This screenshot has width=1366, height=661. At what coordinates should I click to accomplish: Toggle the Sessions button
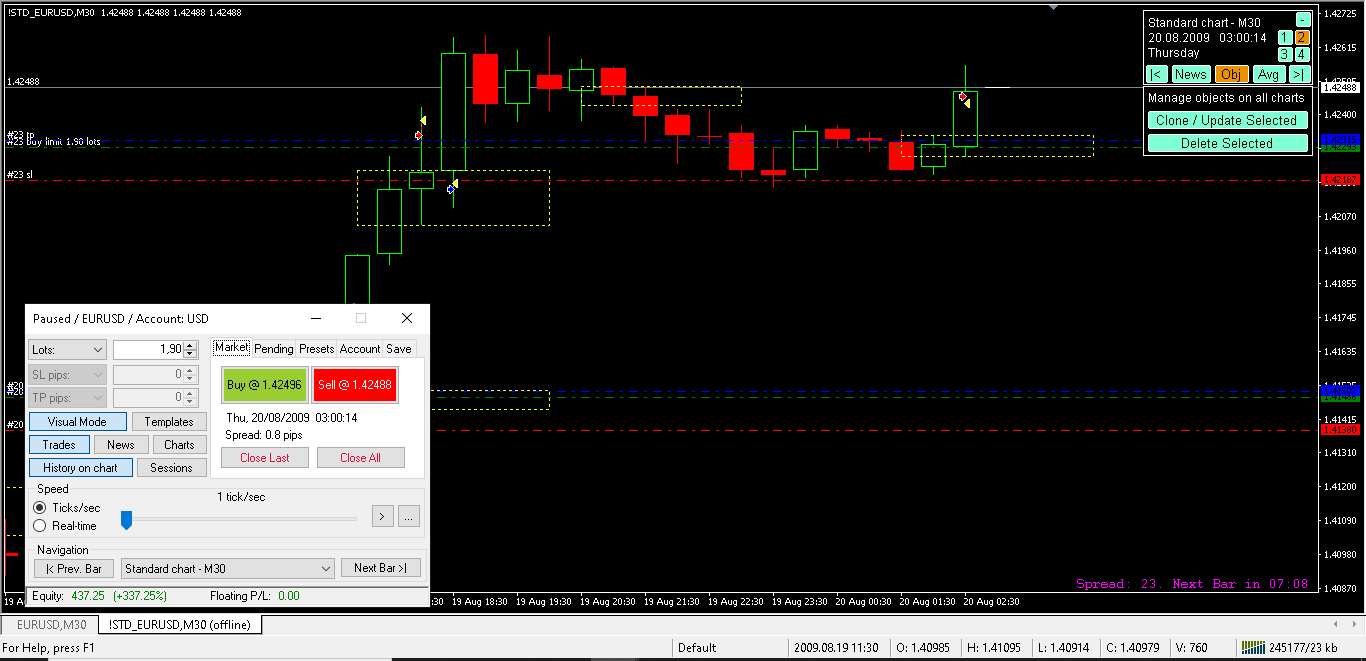171,468
